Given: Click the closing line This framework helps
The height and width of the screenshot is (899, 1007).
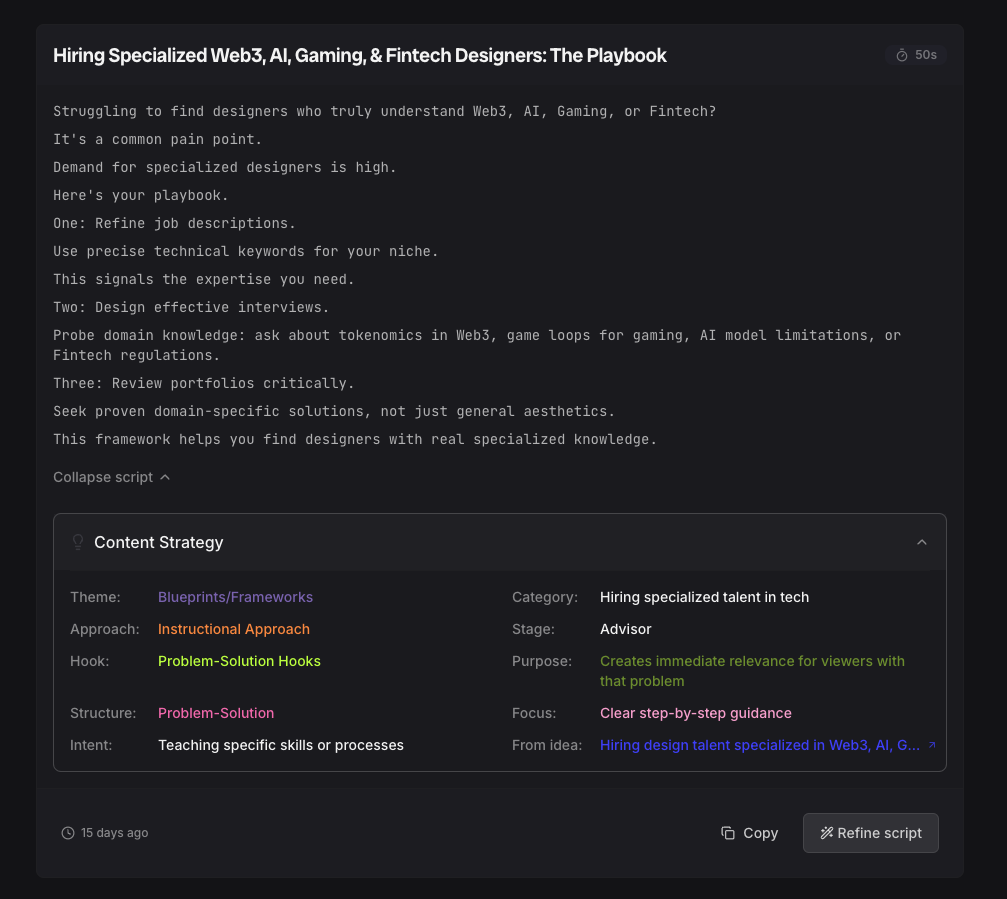Looking at the screenshot, I should (x=355, y=440).
